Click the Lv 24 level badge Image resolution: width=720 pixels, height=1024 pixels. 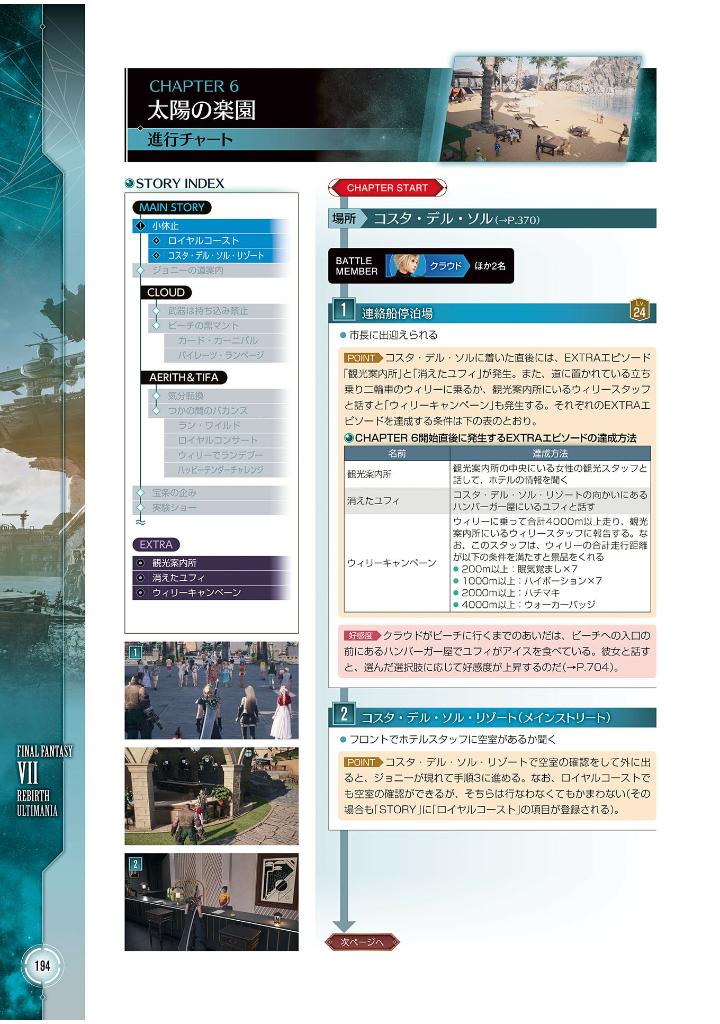click(639, 311)
